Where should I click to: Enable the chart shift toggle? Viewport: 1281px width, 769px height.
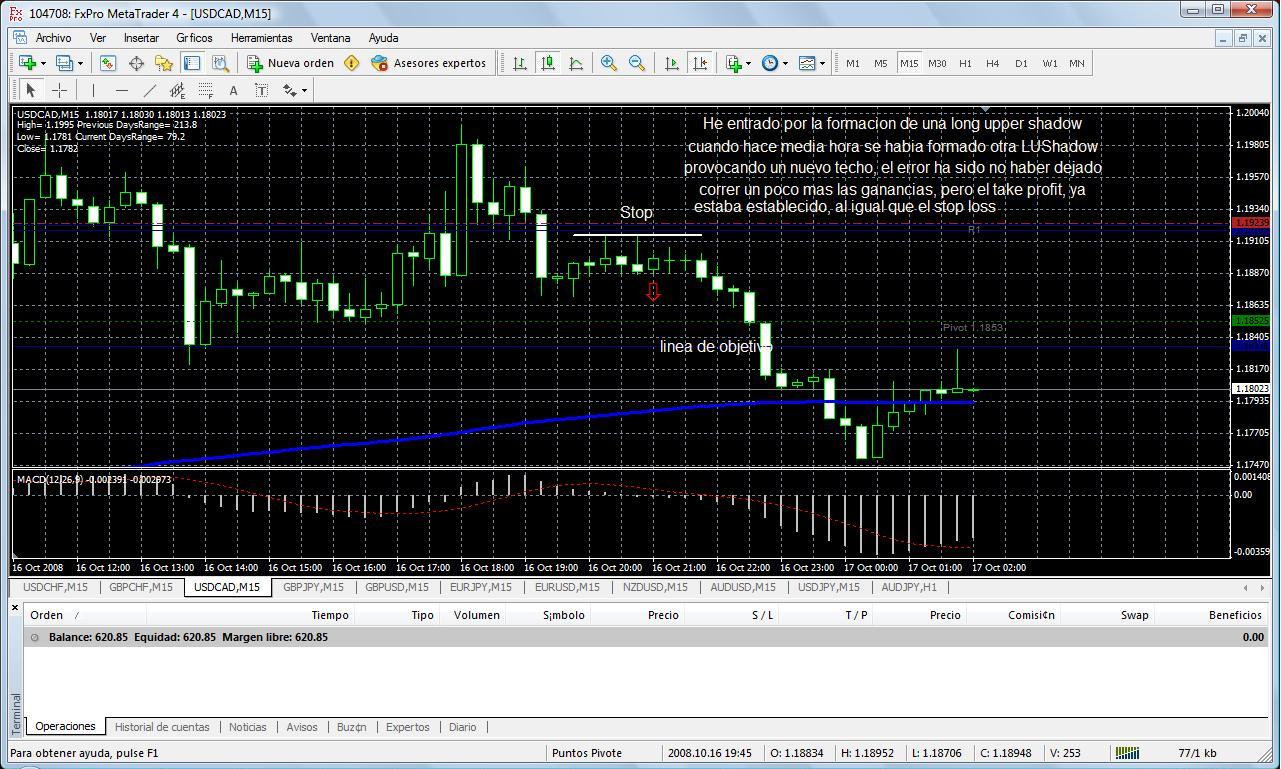pos(700,63)
